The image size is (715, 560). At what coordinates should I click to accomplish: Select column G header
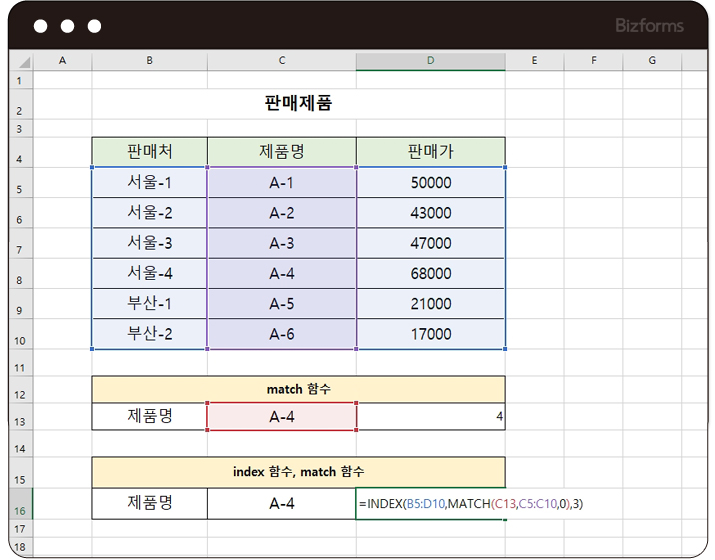(x=651, y=62)
